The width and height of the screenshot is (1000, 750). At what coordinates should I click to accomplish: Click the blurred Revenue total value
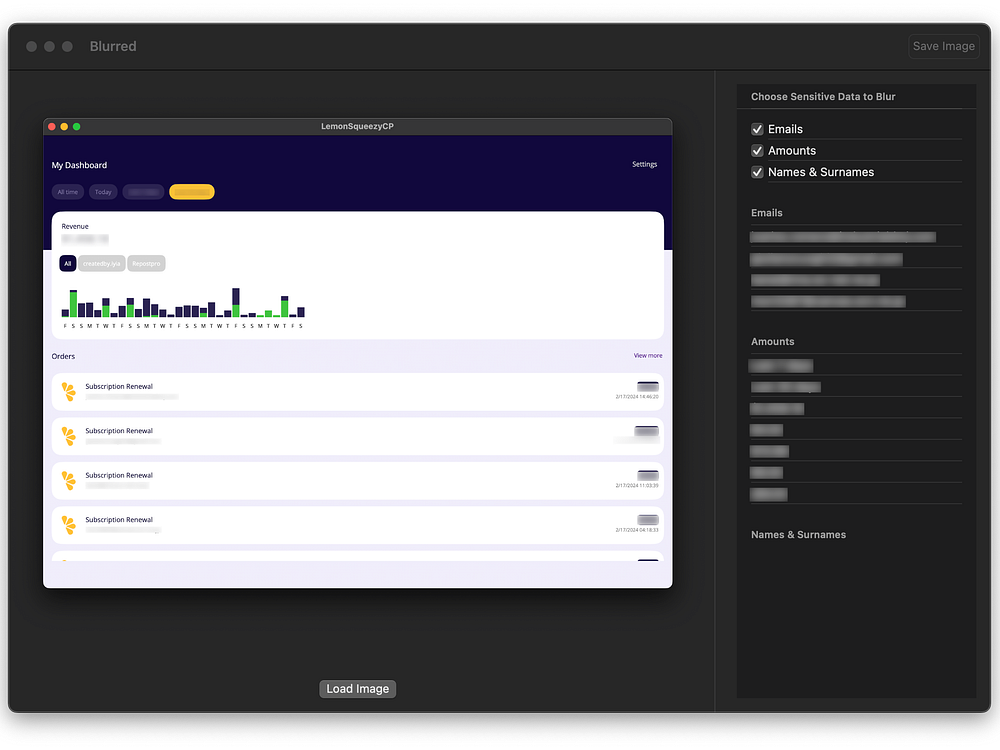tap(85, 239)
